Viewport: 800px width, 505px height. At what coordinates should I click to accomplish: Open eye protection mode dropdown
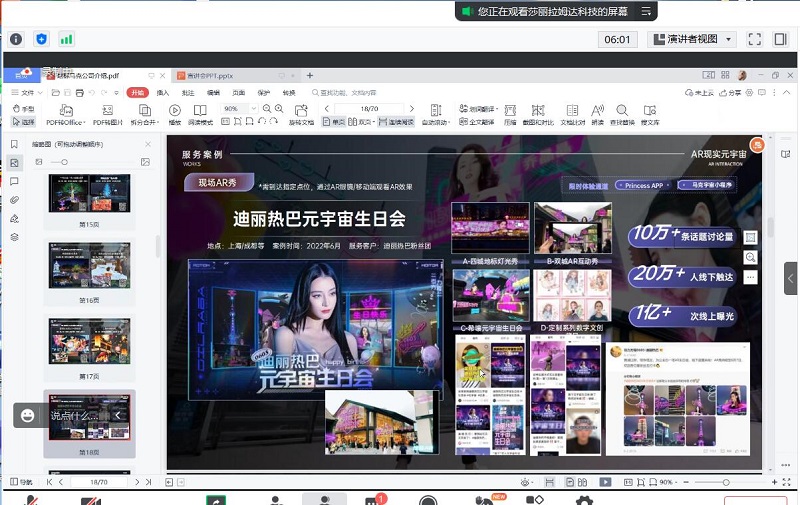pos(527,482)
